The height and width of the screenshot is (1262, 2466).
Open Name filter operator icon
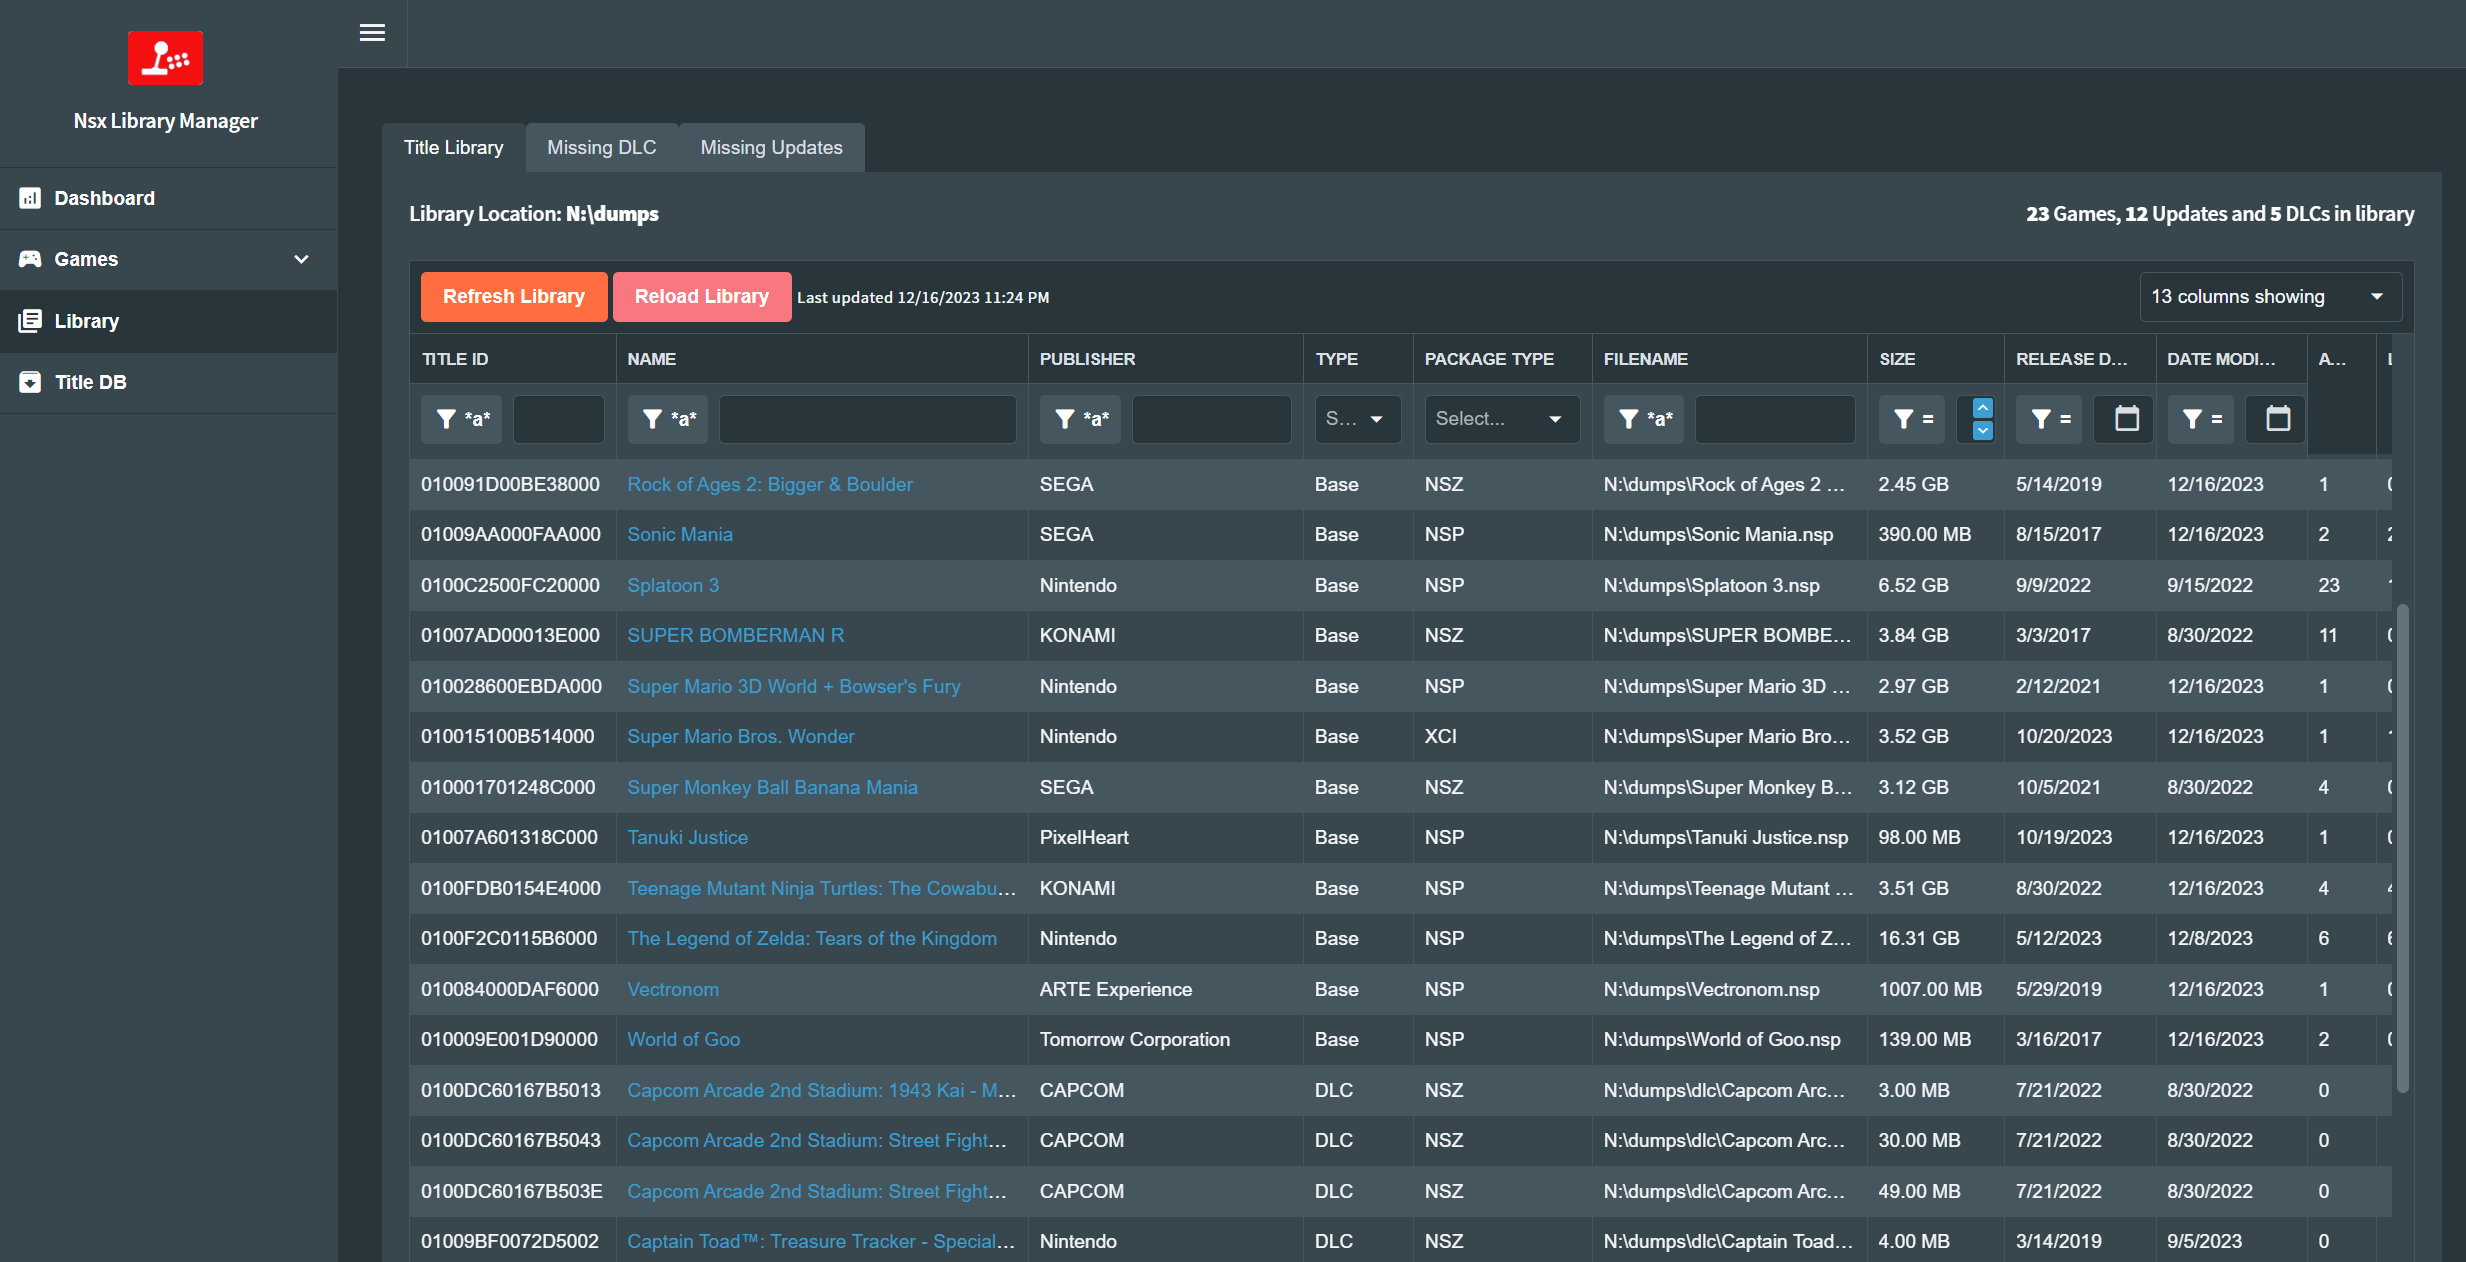tap(668, 419)
